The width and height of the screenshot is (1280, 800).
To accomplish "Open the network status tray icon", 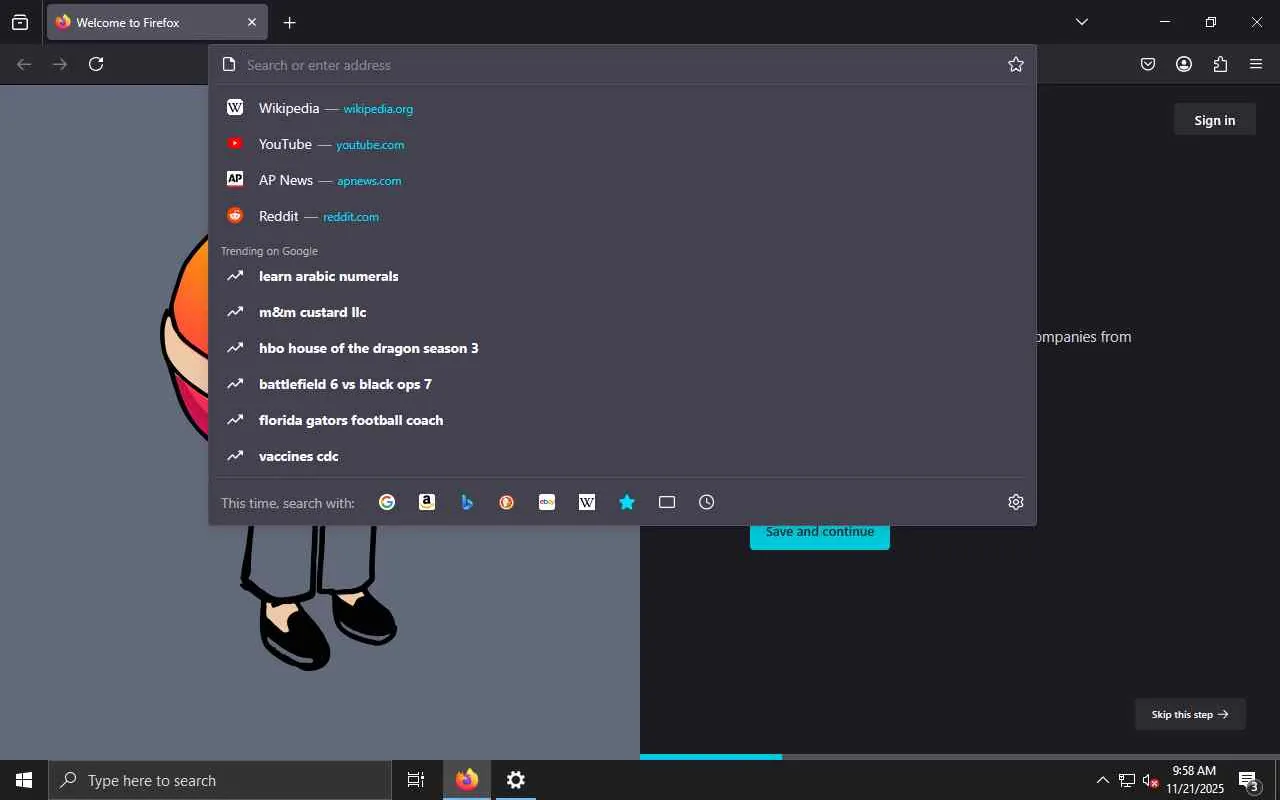I will [1127, 780].
